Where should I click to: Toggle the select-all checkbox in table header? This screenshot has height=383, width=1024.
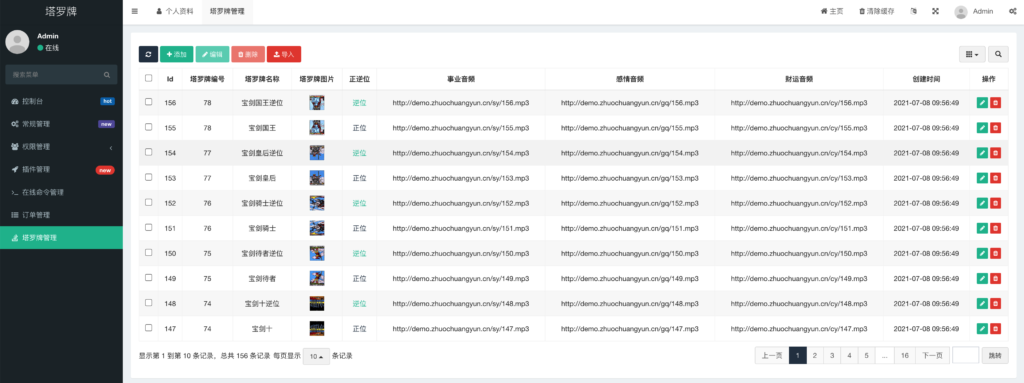coord(149,78)
